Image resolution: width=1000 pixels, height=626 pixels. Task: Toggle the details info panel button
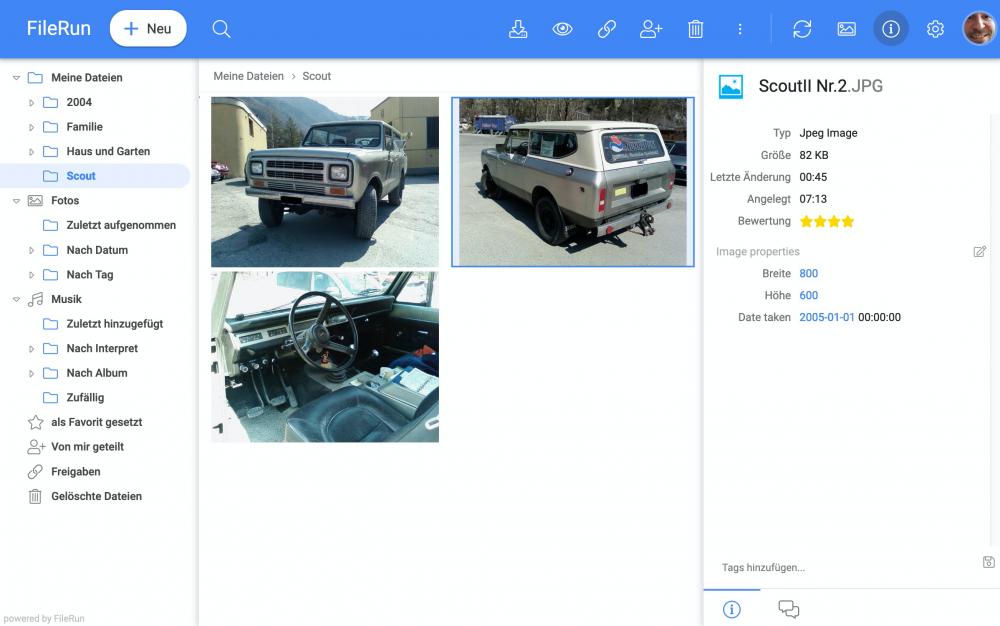point(891,29)
